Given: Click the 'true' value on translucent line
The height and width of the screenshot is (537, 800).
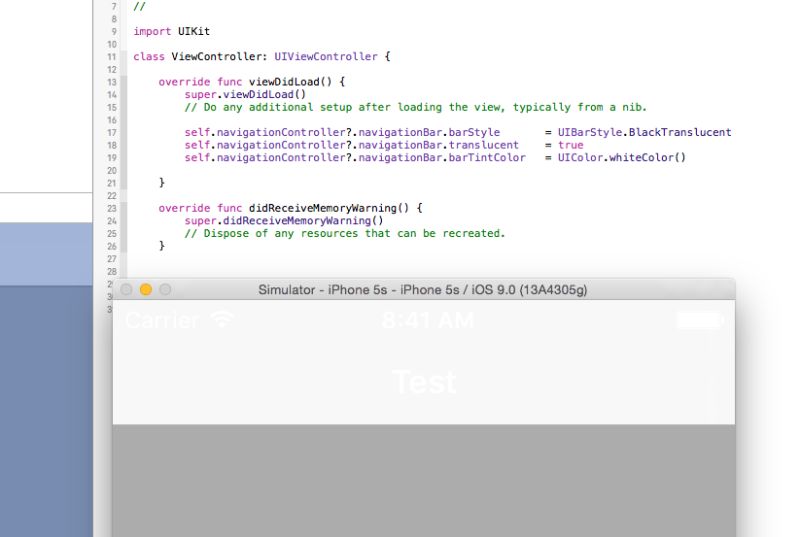Looking at the screenshot, I should 570,145.
